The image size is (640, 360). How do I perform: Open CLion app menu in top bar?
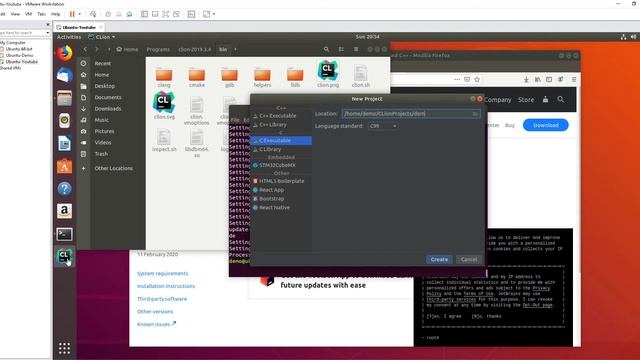pyautogui.click(x=102, y=37)
